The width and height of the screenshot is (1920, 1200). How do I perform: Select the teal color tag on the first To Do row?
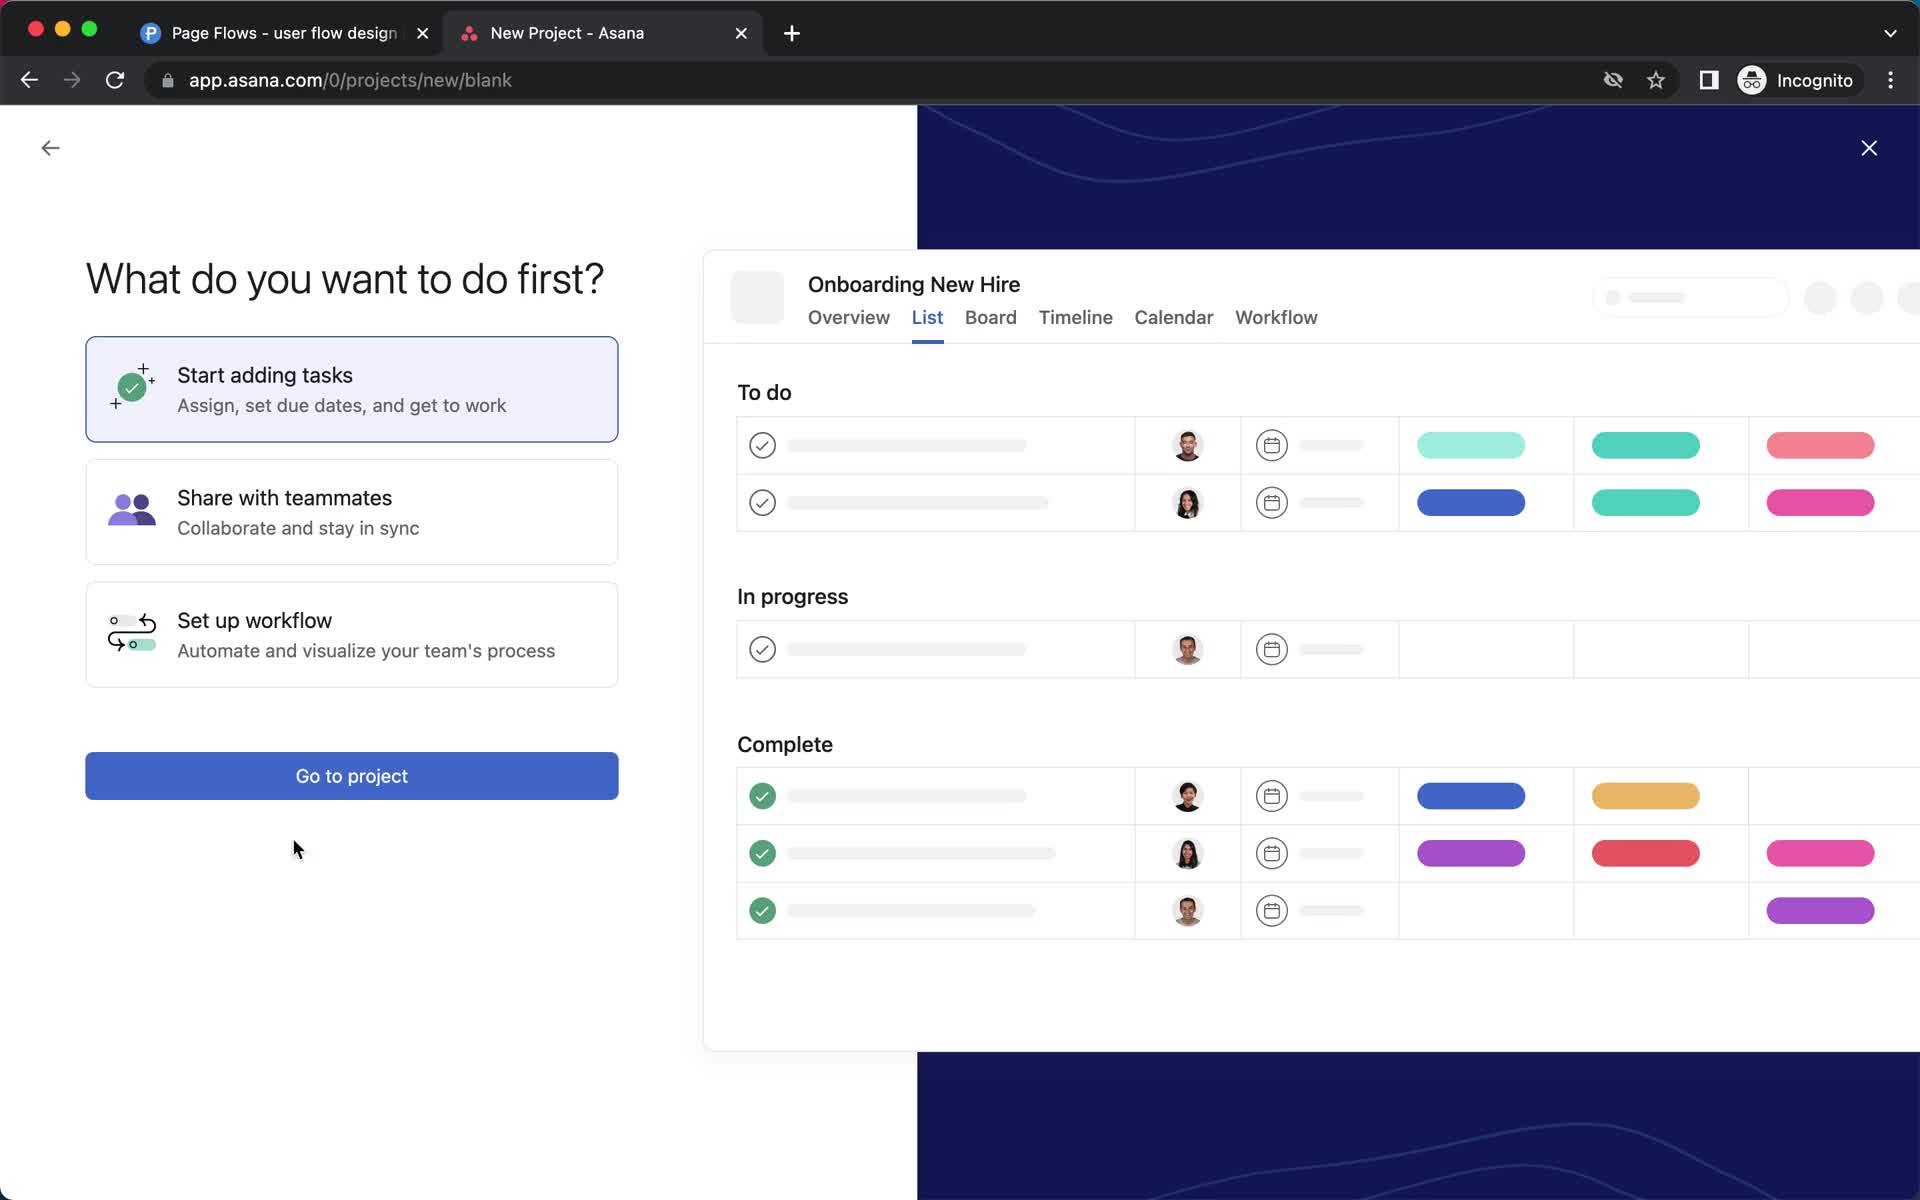[1646, 445]
